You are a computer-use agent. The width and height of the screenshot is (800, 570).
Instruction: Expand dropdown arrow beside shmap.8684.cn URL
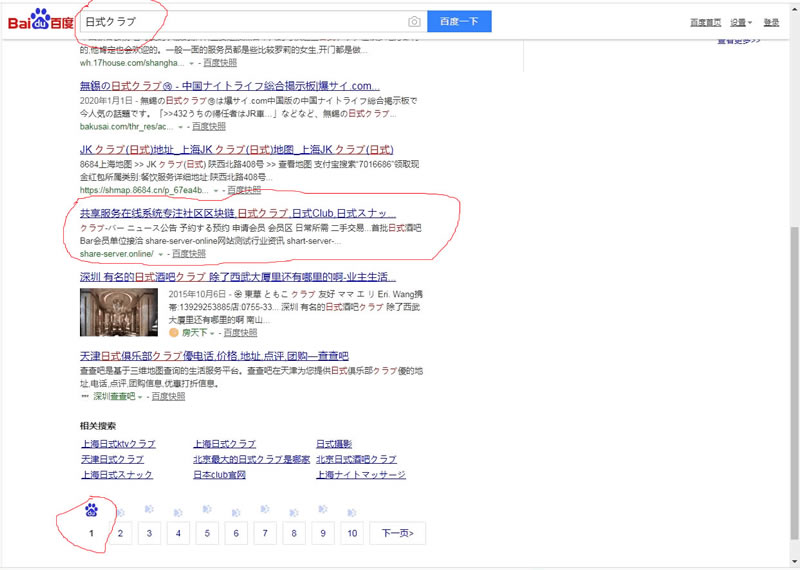pyautogui.click(x=216, y=190)
